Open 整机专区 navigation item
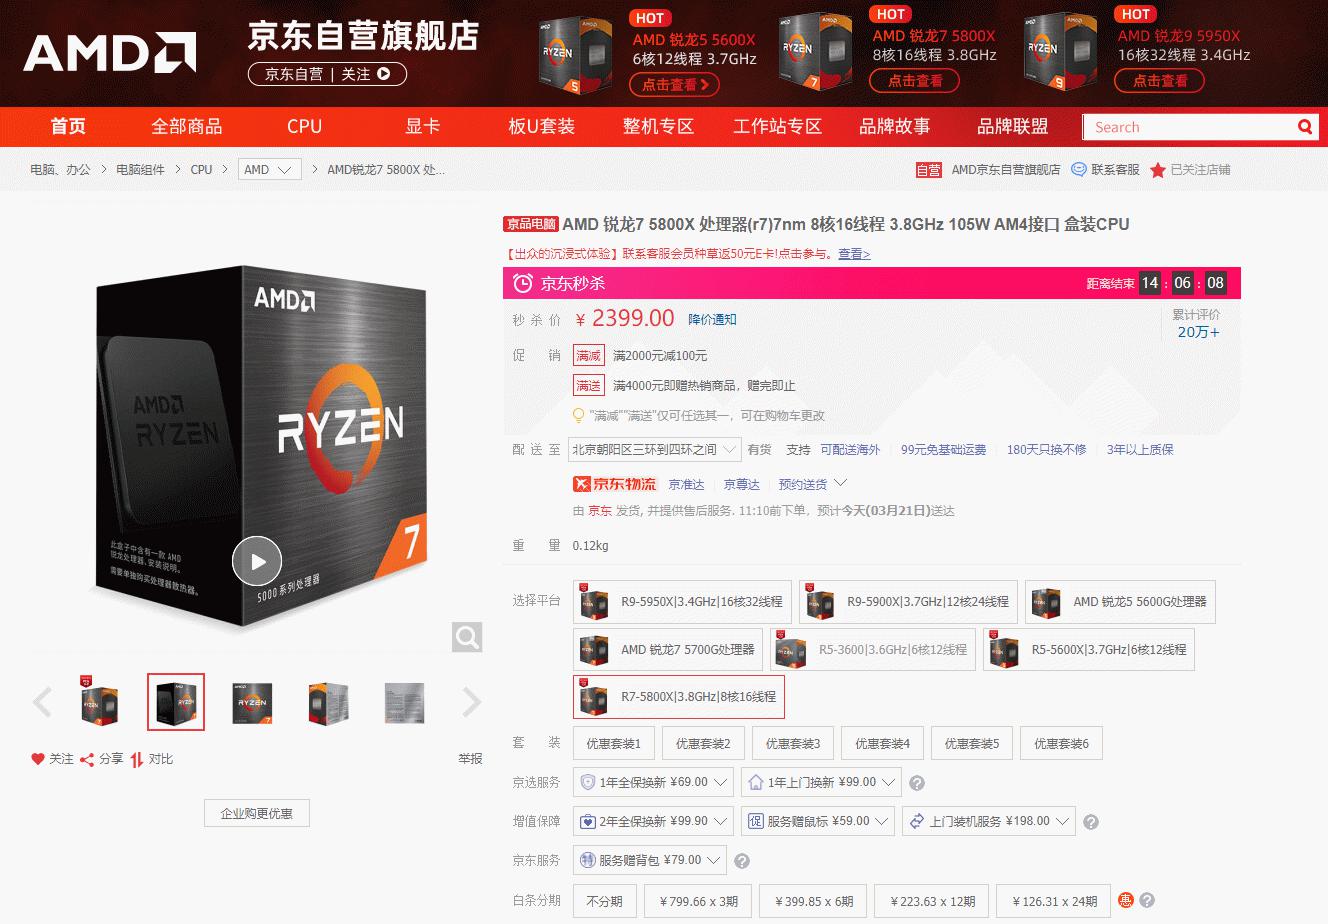Screen dimensions: 1328x924 point(658,126)
